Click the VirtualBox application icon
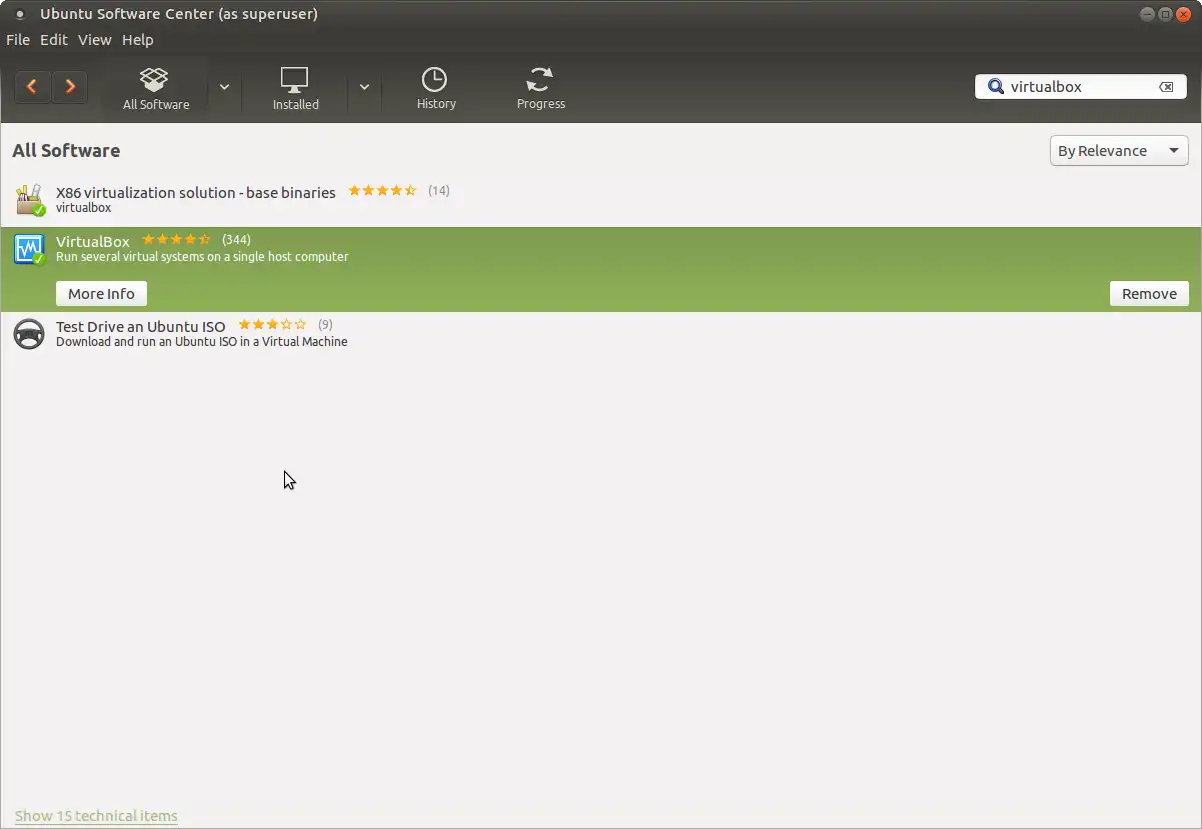The width and height of the screenshot is (1202, 829). coord(30,249)
